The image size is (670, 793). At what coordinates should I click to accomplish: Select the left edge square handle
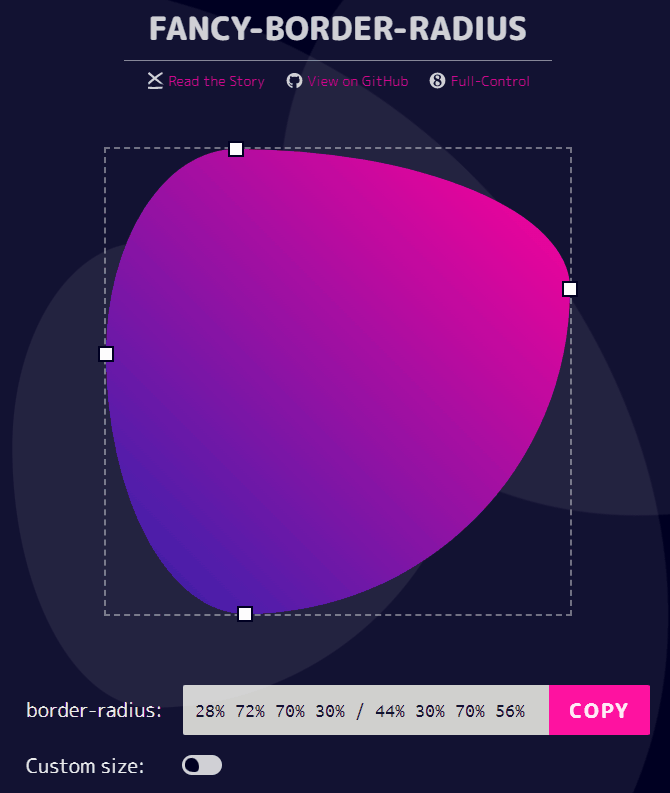coord(106,354)
